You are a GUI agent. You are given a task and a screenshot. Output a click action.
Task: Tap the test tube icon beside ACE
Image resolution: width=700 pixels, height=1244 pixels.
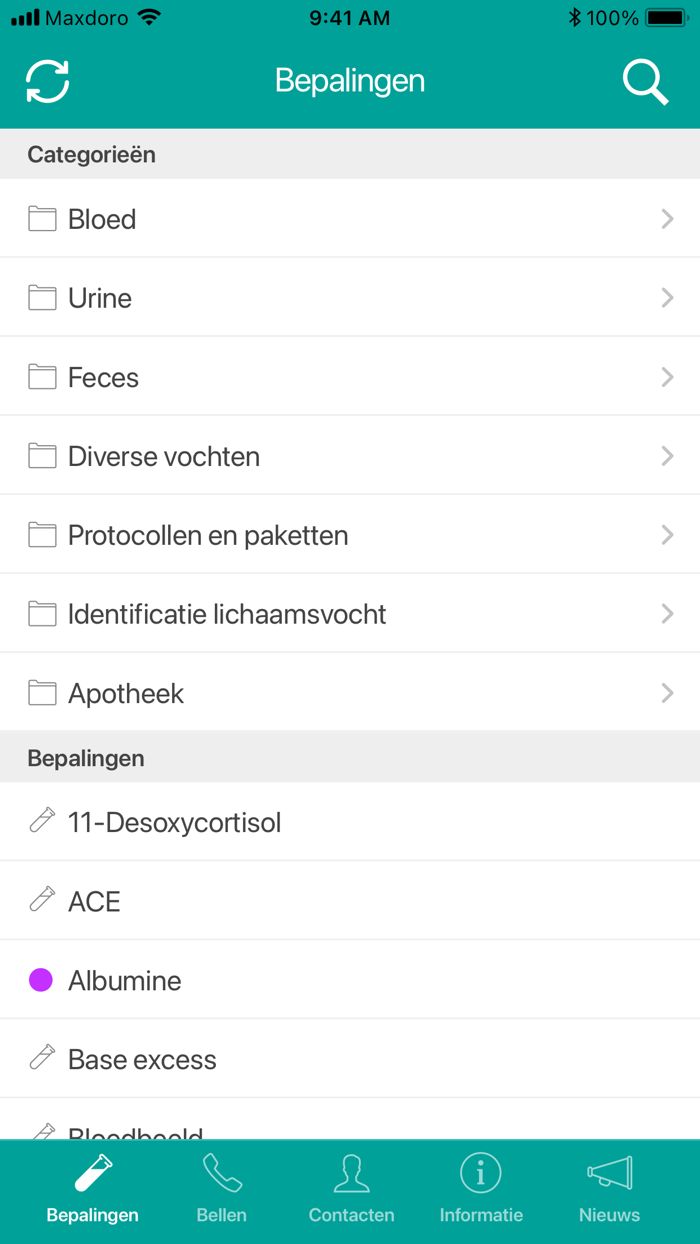point(41,900)
